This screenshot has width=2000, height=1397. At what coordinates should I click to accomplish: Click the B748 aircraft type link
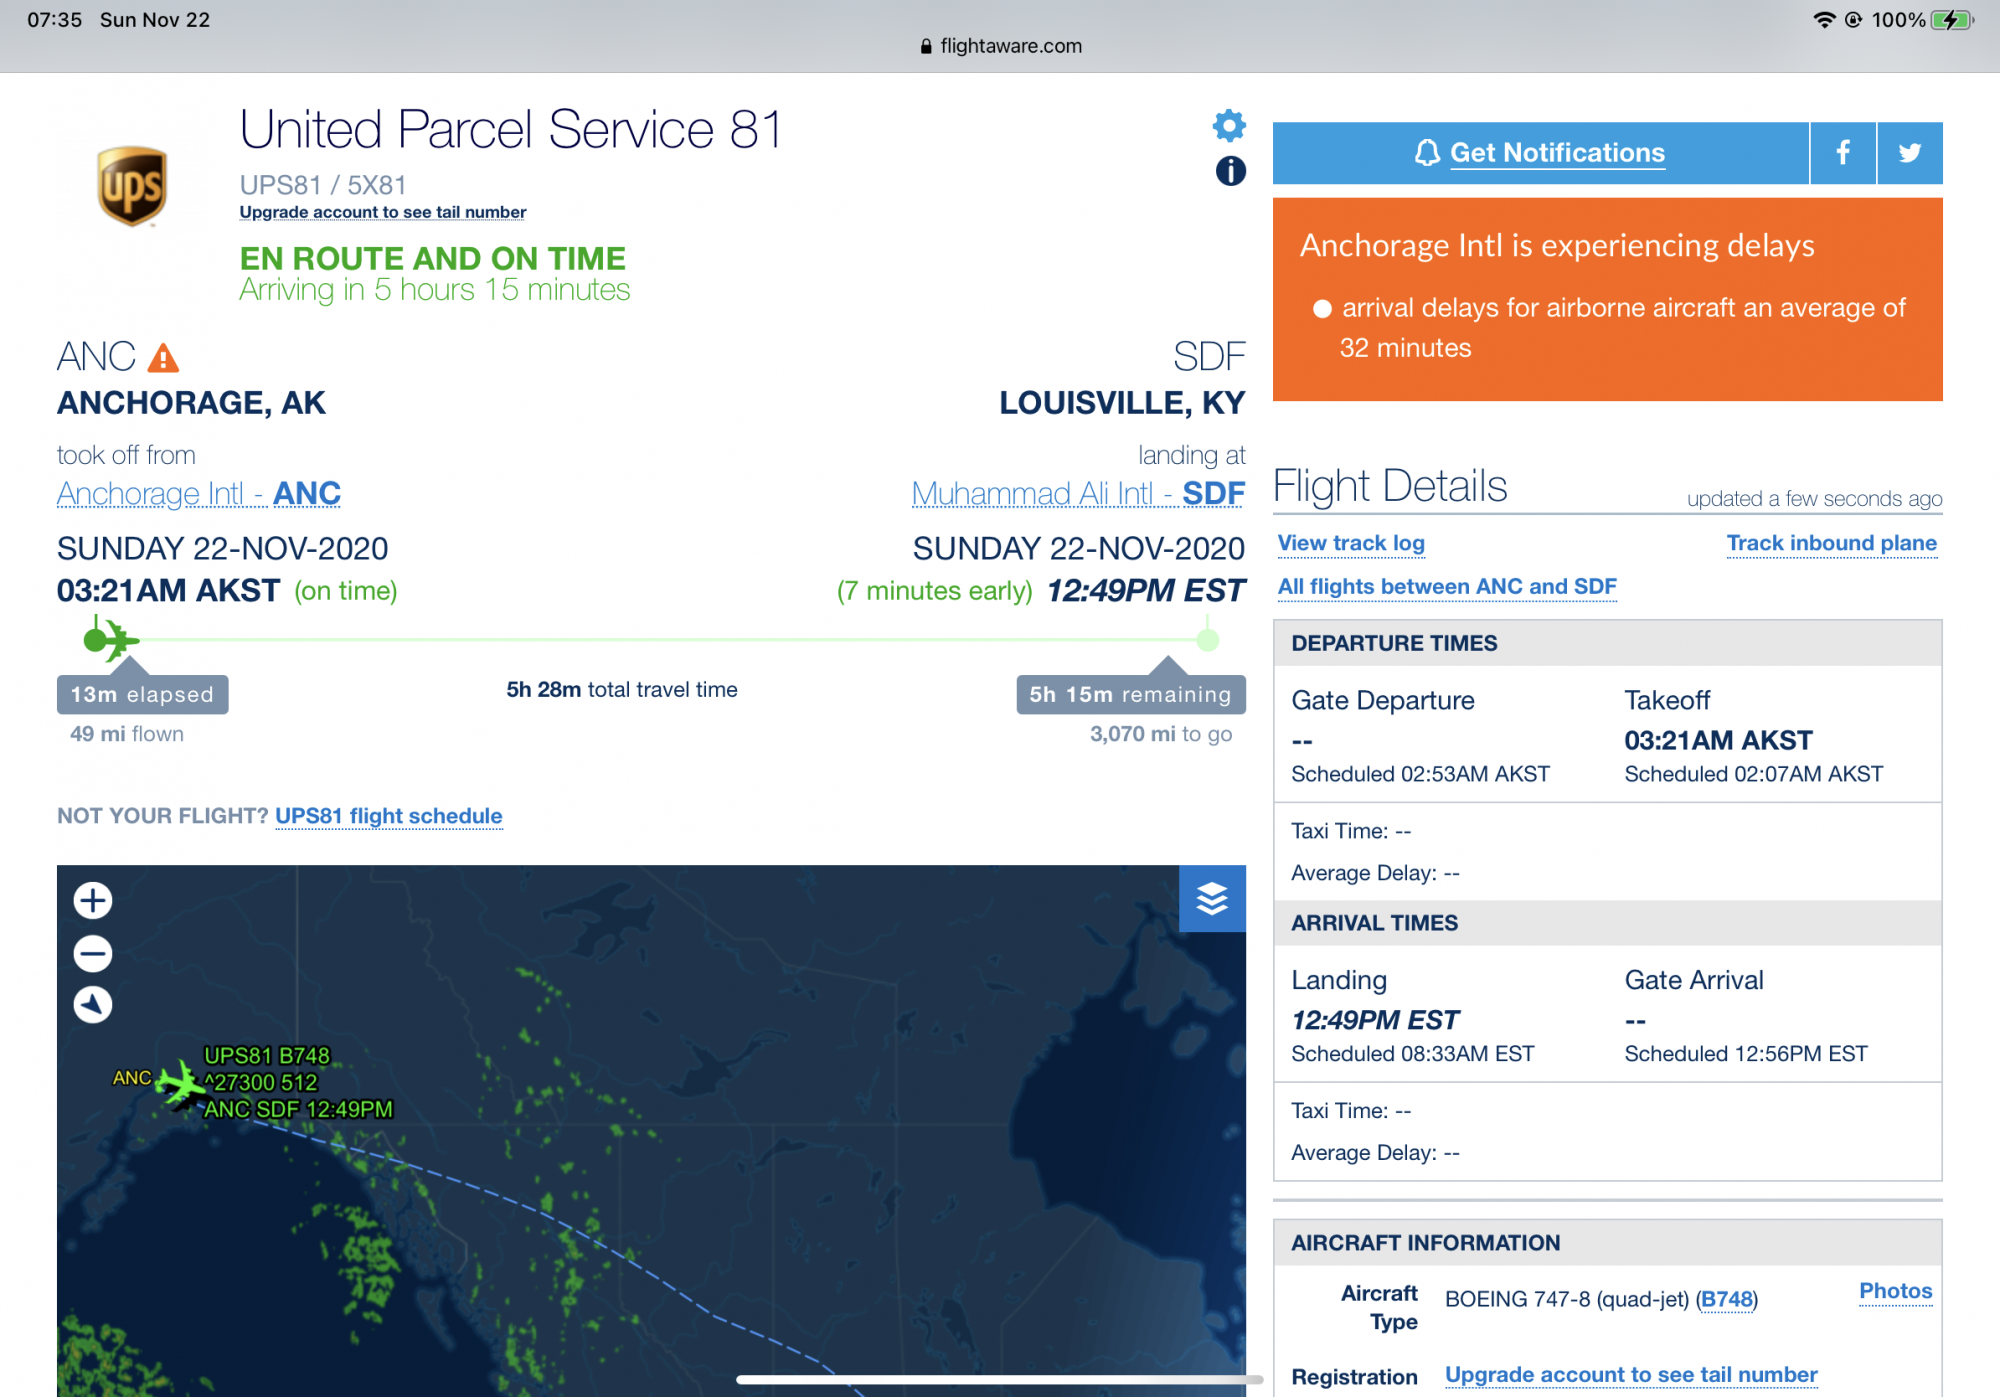pyautogui.click(x=1726, y=1299)
